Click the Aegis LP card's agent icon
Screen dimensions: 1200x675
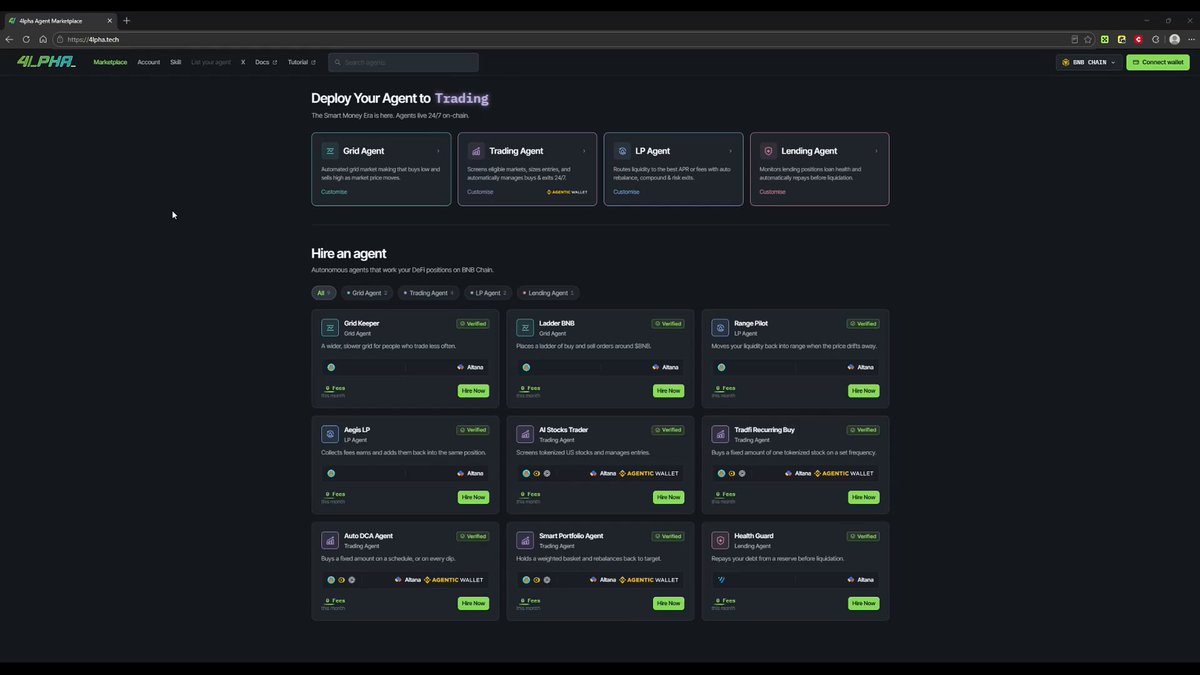tap(330, 434)
